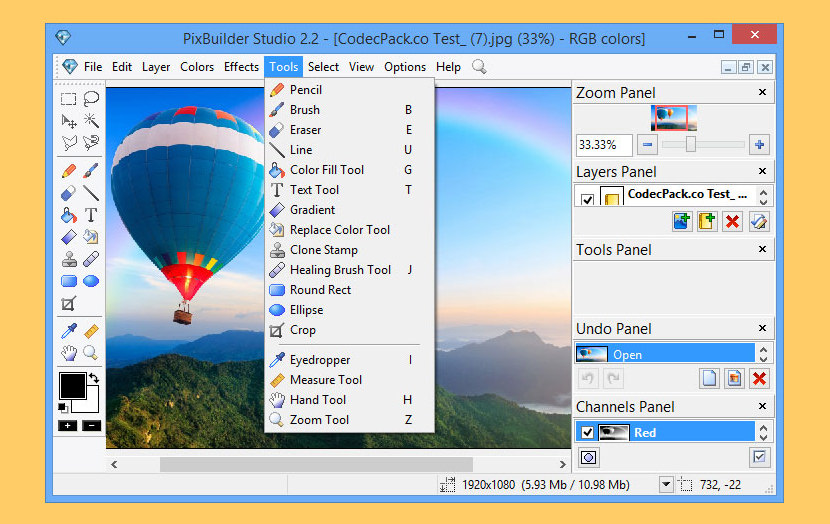Select the Magic Wand tool in toolbox
The width and height of the screenshot is (830, 524).
coord(91,121)
